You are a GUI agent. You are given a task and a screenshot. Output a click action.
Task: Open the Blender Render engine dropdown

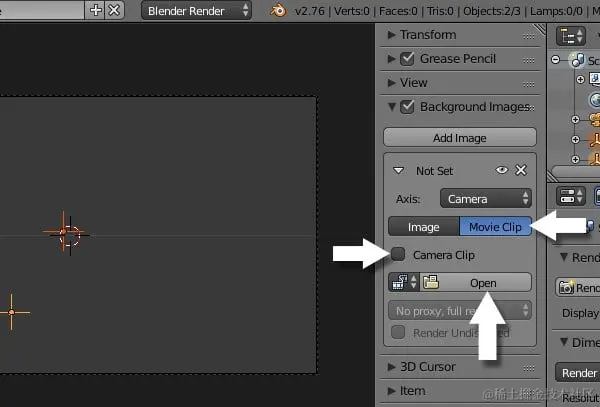click(196, 11)
